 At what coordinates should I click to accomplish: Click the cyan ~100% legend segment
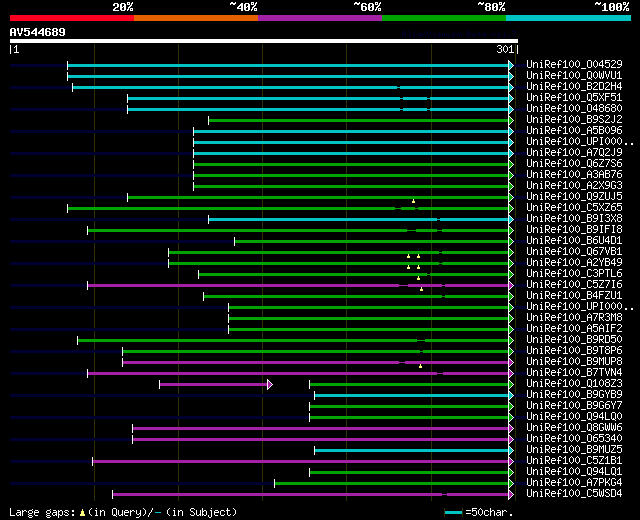coord(569,18)
